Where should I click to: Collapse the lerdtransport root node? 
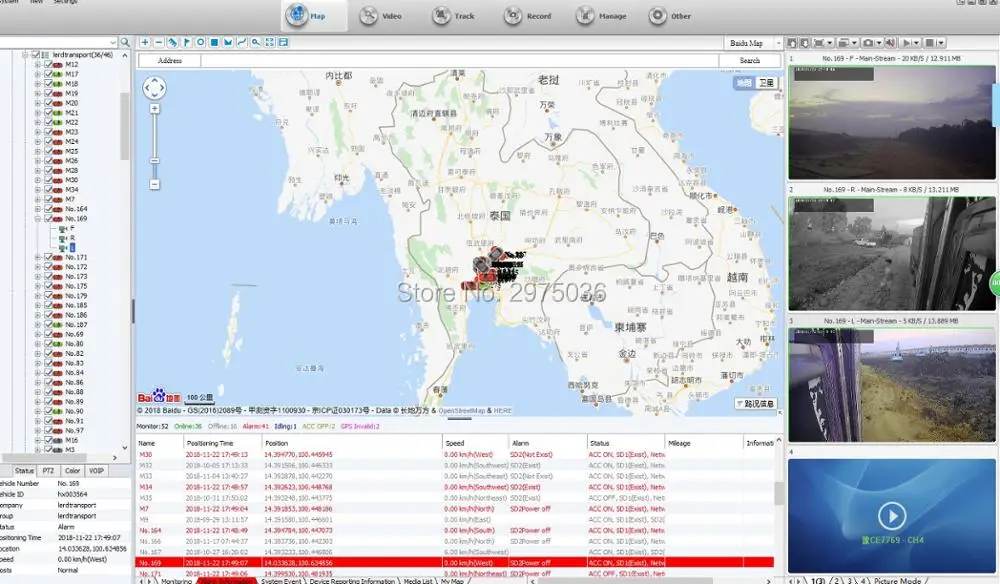pyautogui.click(x=25, y=55)
